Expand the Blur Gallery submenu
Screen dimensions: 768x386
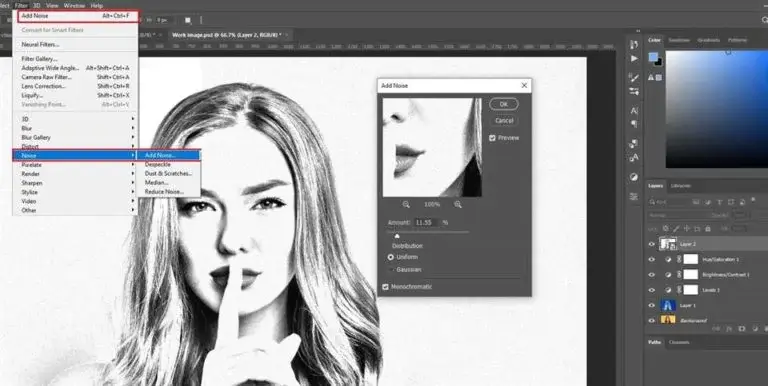75,138
